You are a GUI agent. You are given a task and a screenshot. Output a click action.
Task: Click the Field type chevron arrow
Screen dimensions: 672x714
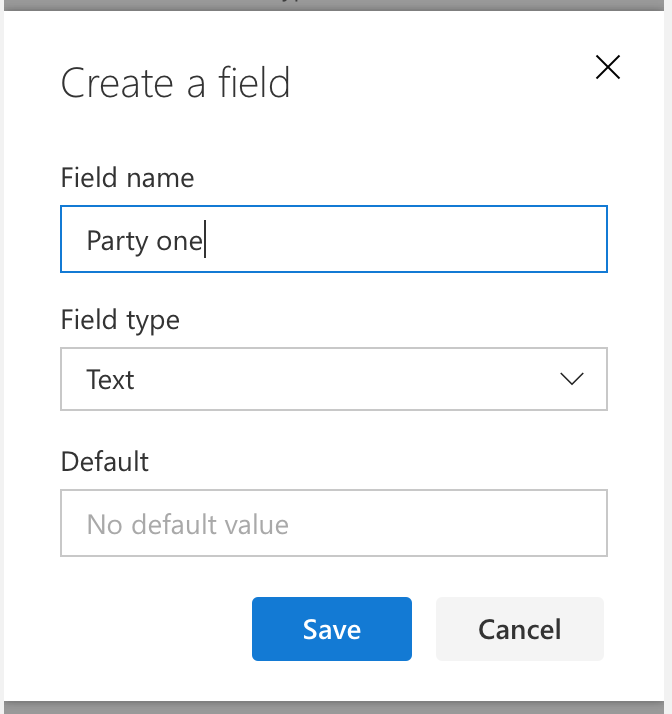pyautogui.click(x=572, y=379)
